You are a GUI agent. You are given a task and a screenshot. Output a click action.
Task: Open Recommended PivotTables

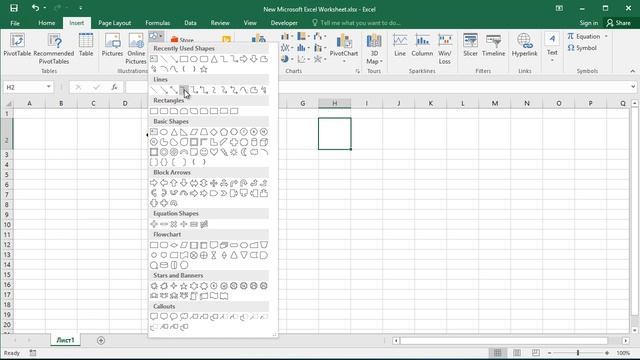pyautogui.click(x=54, y=49)
